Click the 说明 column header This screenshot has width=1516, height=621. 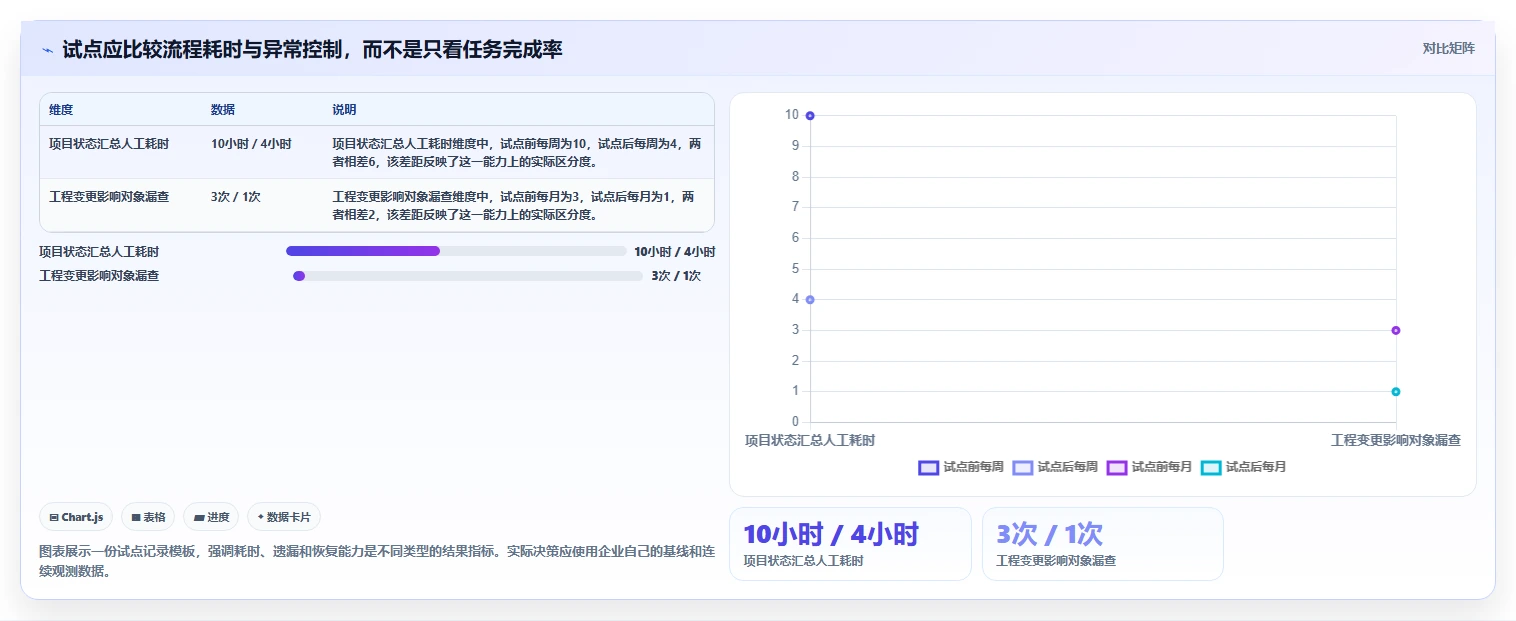344,110
